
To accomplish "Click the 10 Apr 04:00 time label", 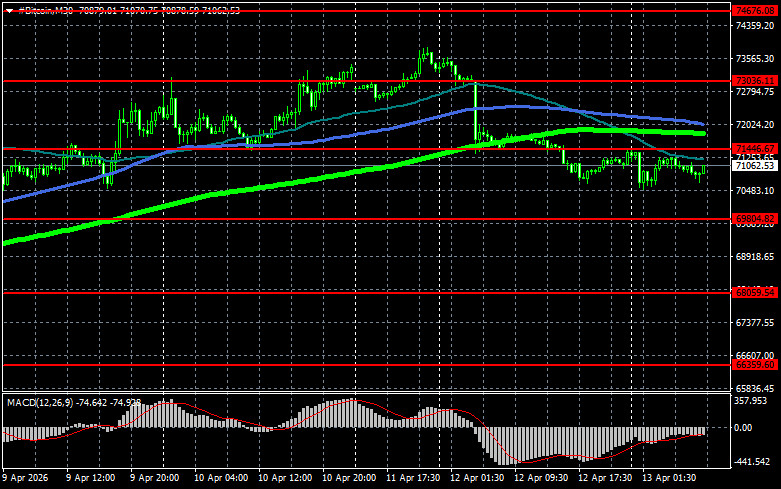I will [221, 478].
